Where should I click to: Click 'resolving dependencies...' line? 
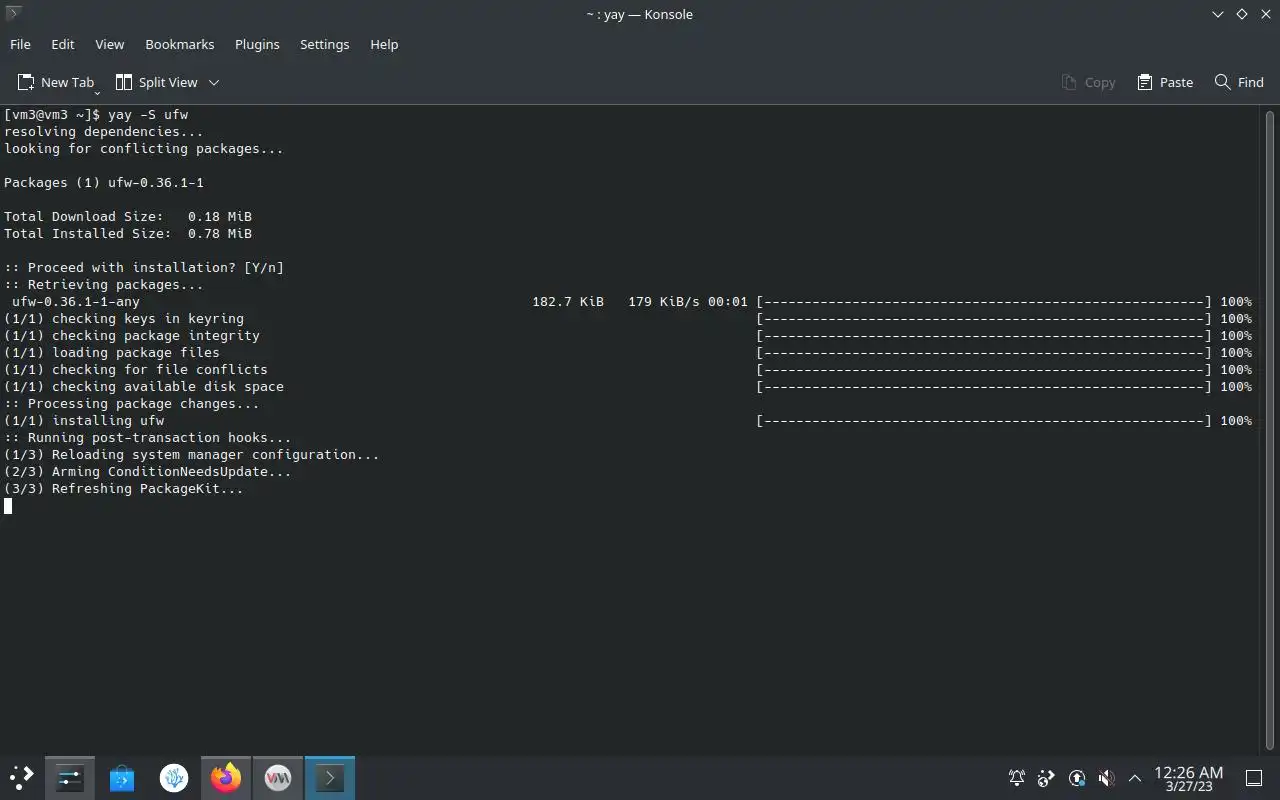[x=104, y=131]
